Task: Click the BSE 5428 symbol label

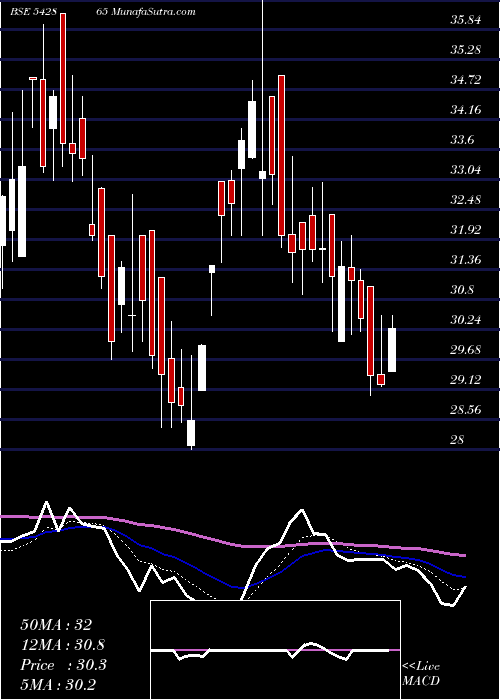Action: pyautogui.click(x=34, y=12)
